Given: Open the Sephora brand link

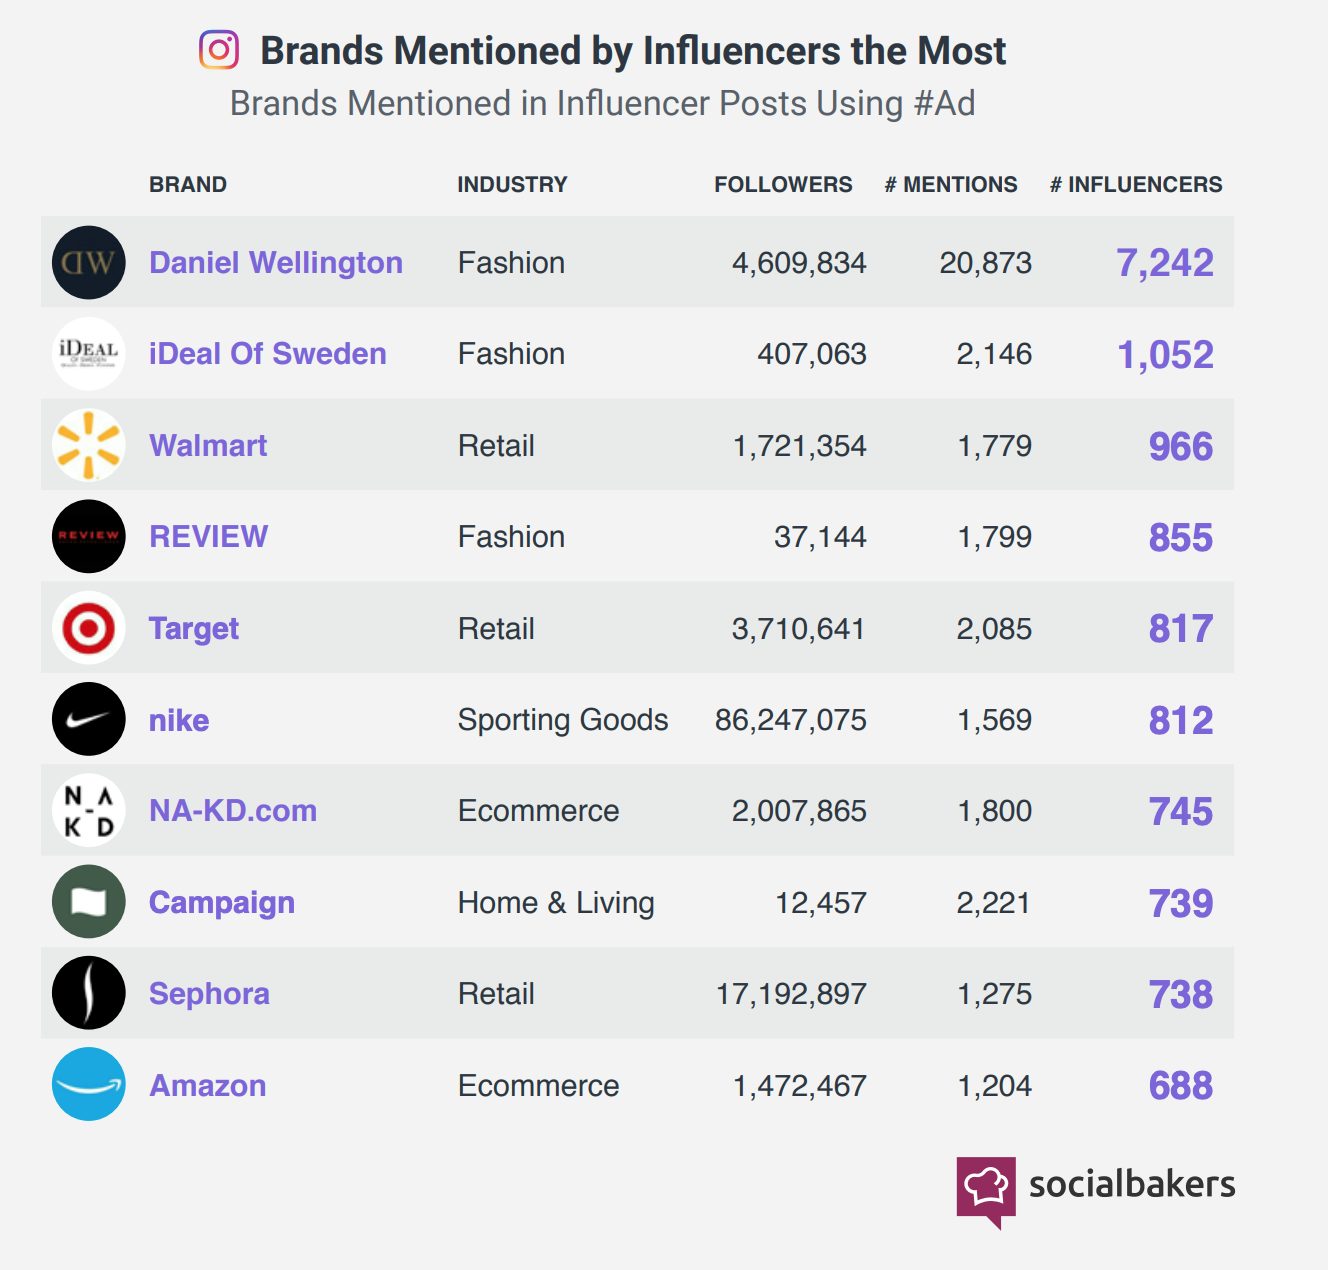Looking at the screenshot, I should tap(209, 994).
